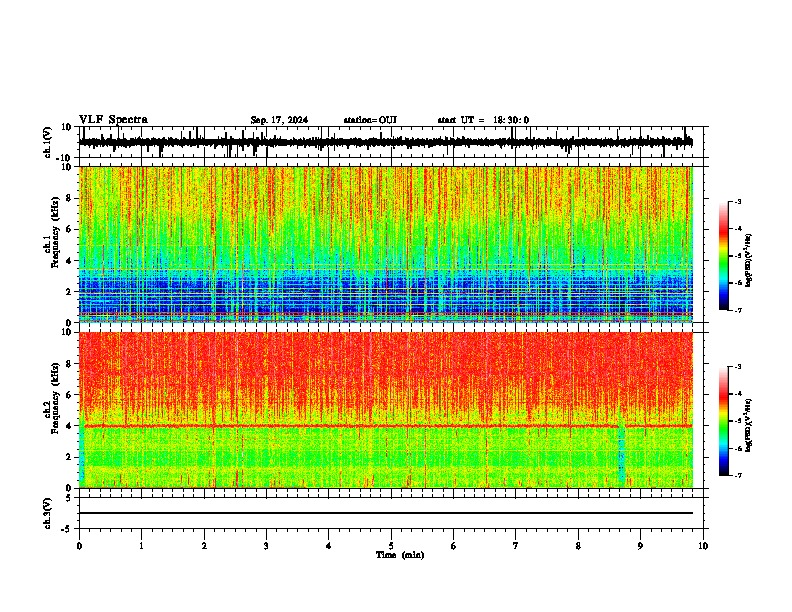
Task: Click the "Time (min)" axis label
Action: (400, 555)
